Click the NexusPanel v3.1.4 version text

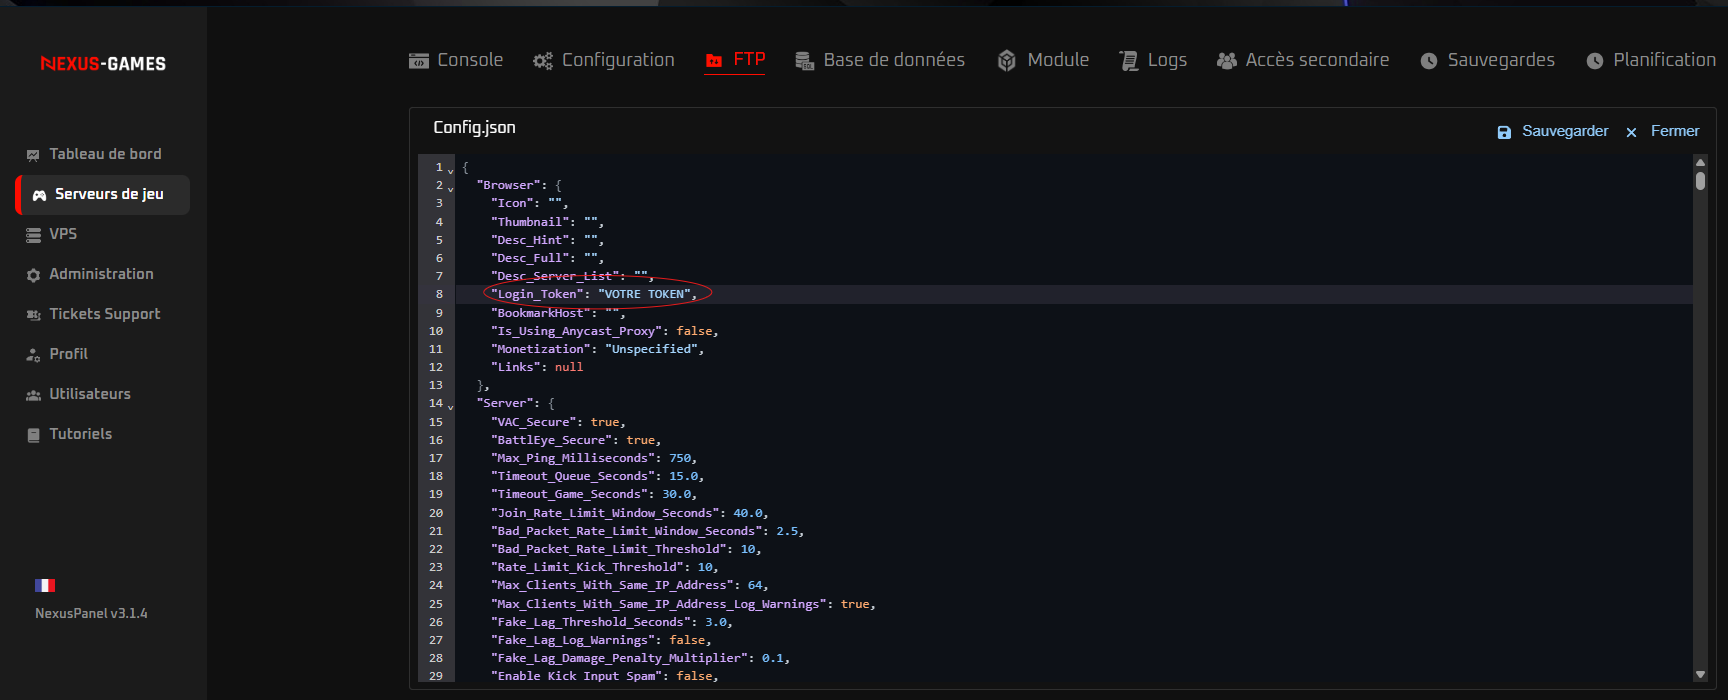pyautogui.click(x=91, y=614)
